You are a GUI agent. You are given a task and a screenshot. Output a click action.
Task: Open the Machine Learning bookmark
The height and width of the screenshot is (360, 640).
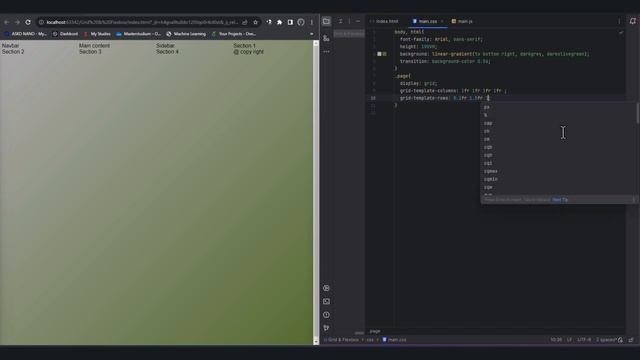tap(186, 34)
